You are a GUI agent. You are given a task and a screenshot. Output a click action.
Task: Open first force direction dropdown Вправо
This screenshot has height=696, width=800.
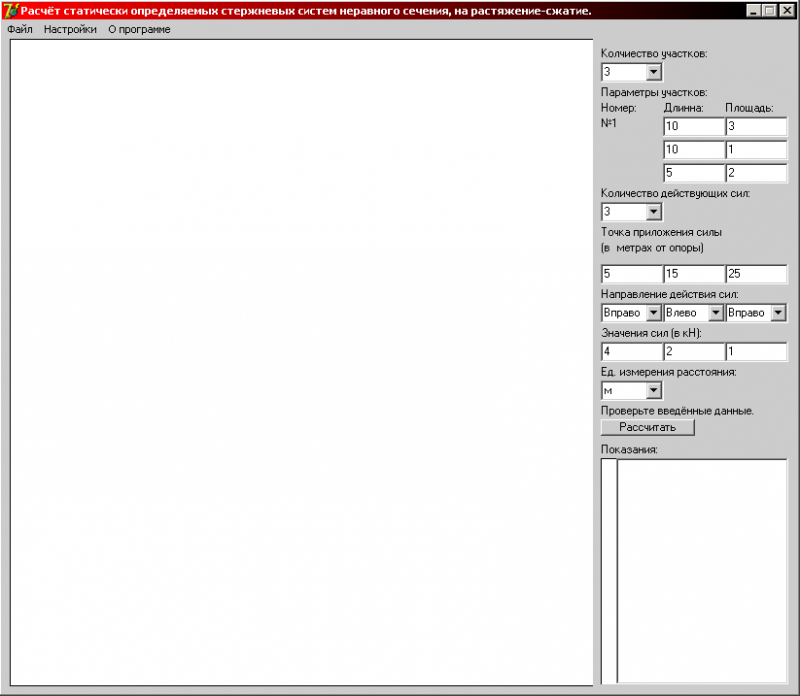(x=654, y=313)
